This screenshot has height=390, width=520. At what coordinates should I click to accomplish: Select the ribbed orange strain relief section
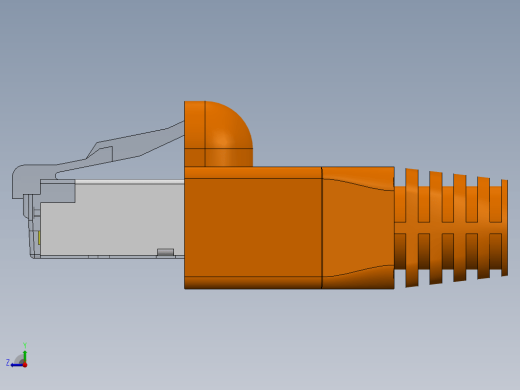pyautogui.click(x=451, y=228)
